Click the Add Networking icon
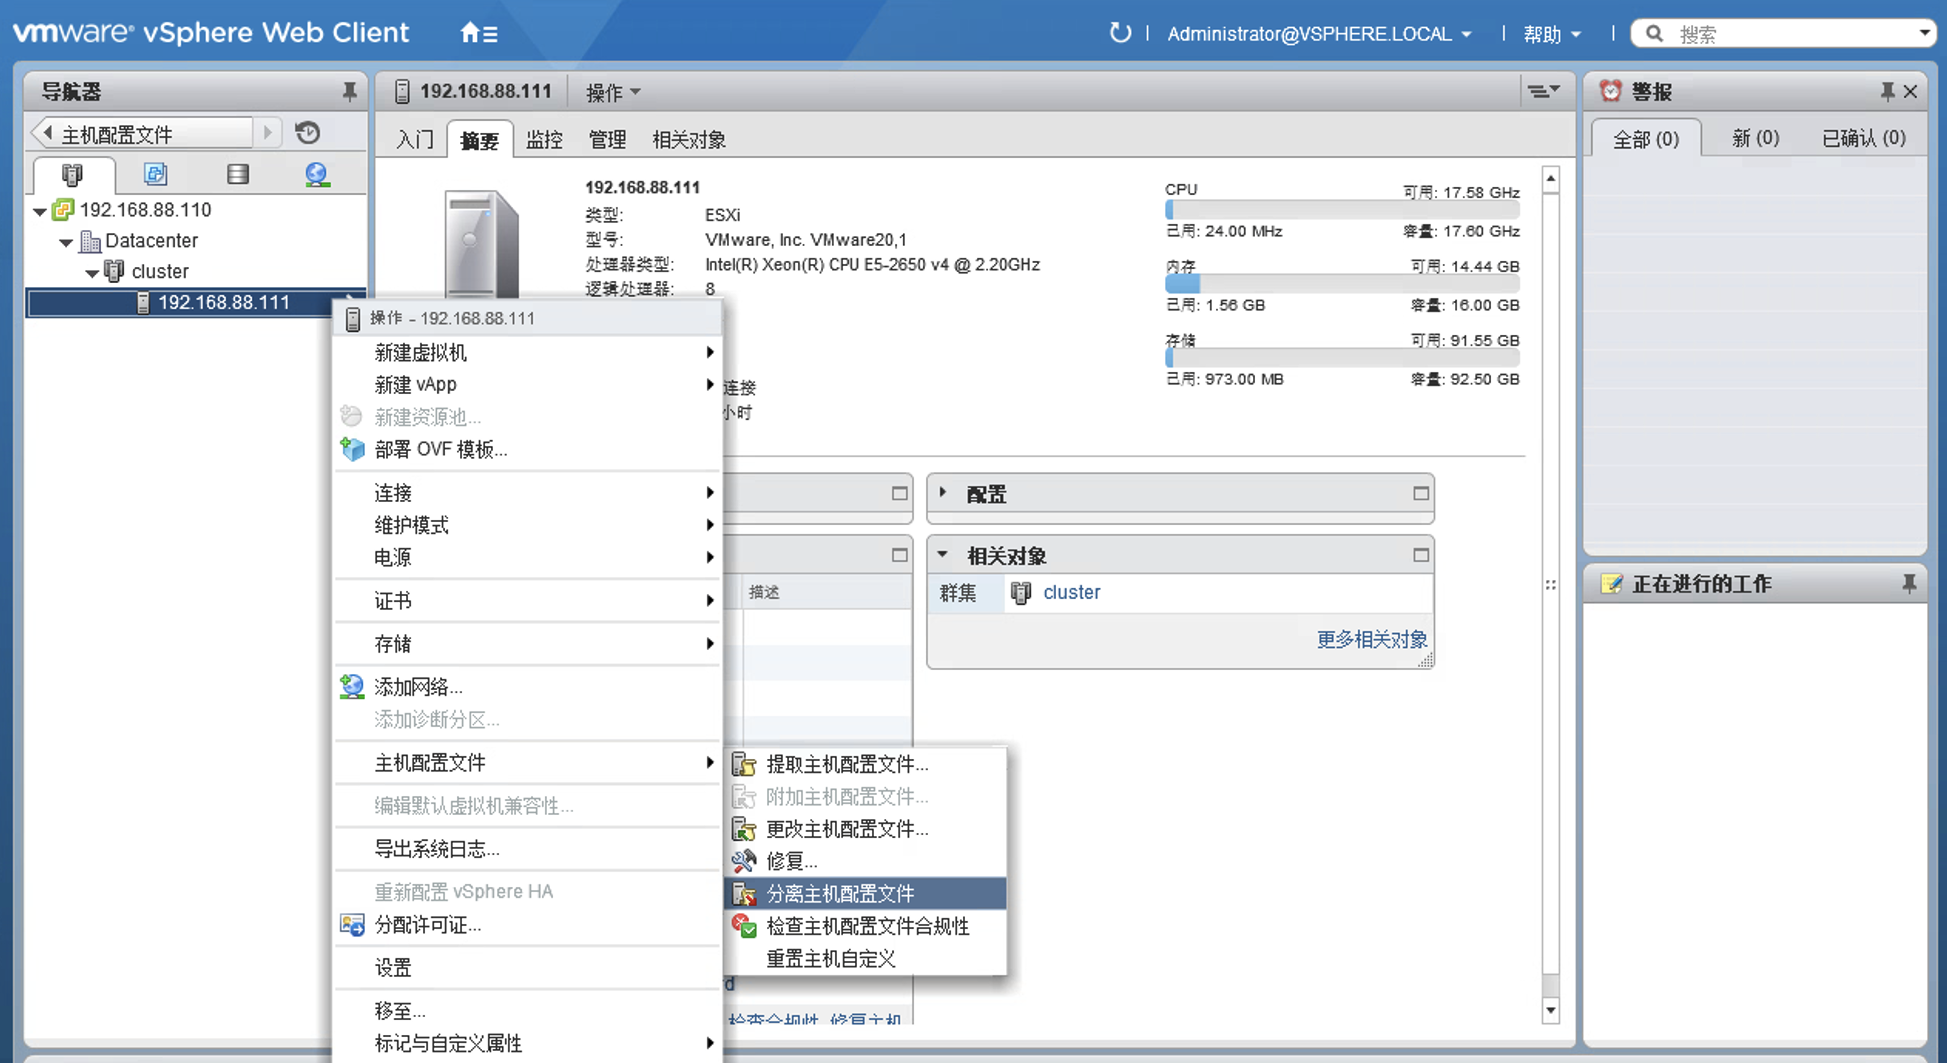This screenshot has height=1064, width=1947. pos(352,686)
